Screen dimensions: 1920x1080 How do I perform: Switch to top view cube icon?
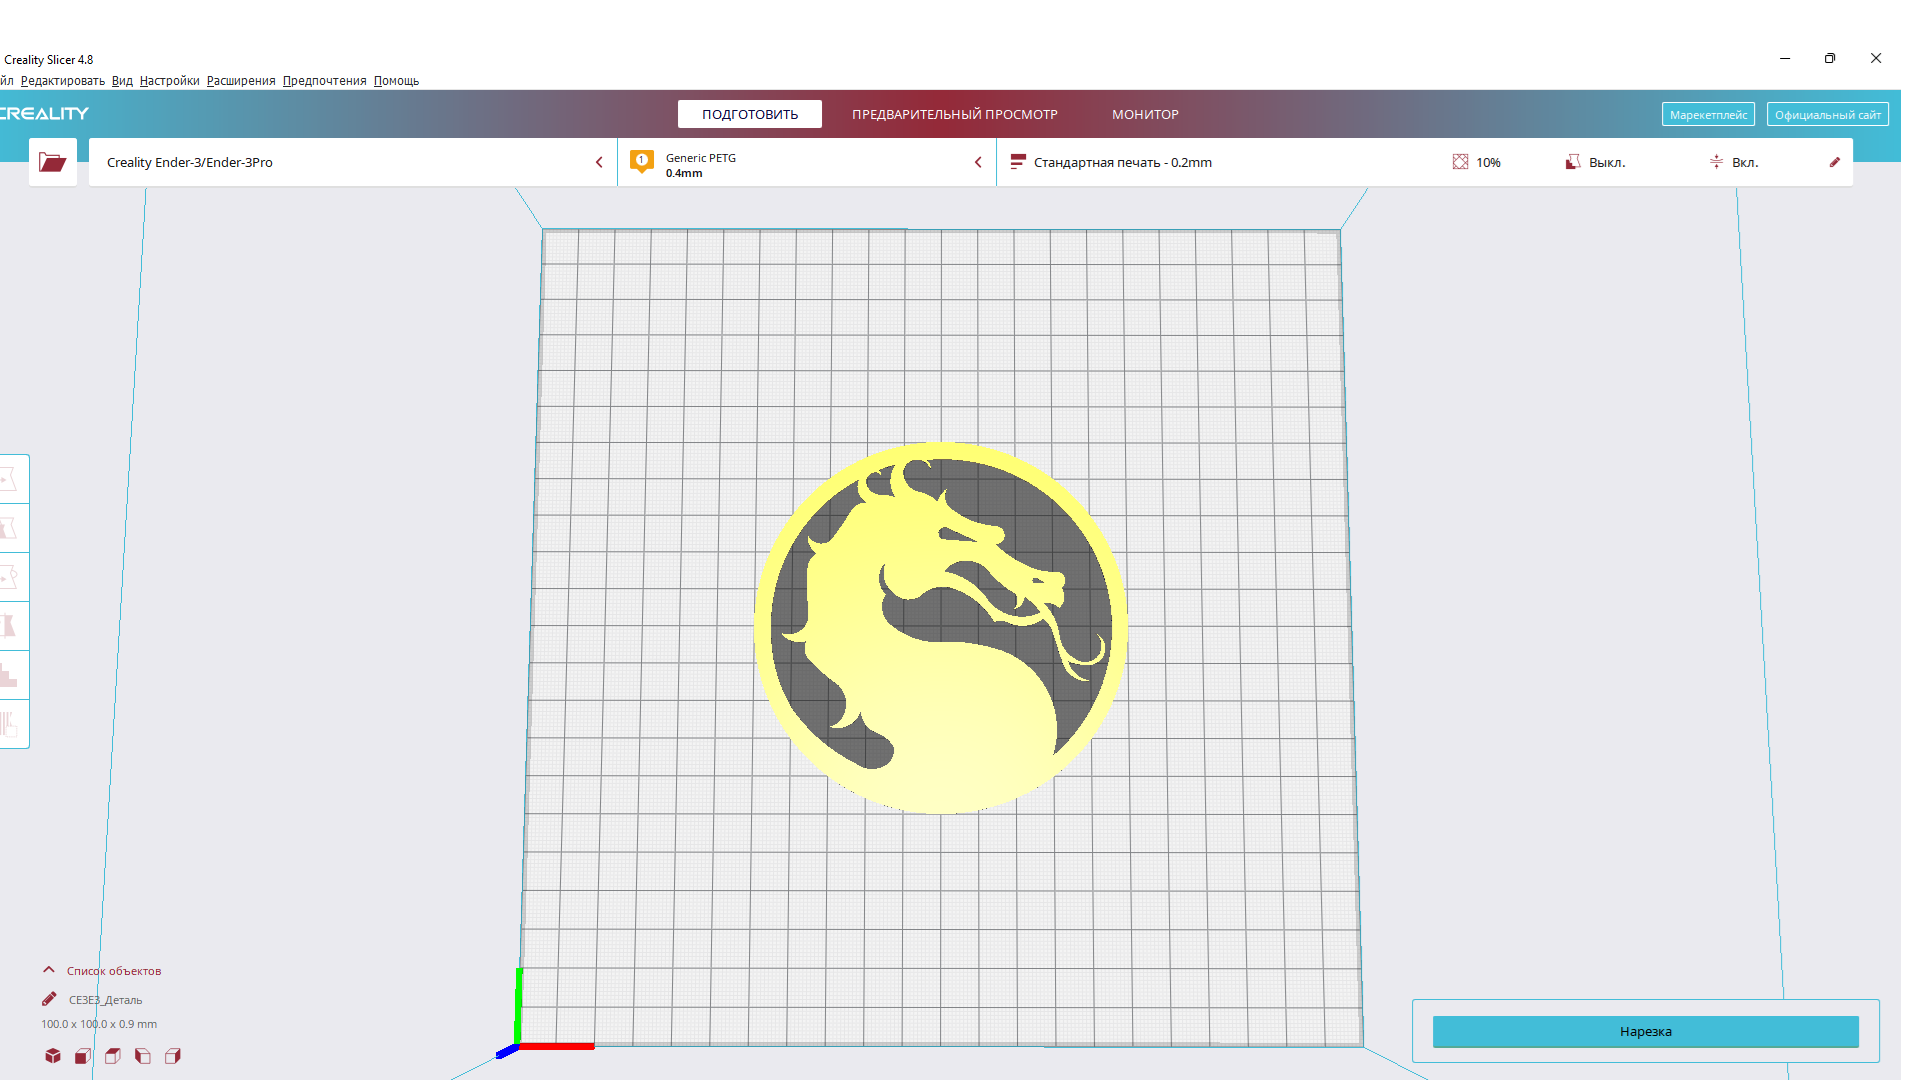[x=113, y=1056]
